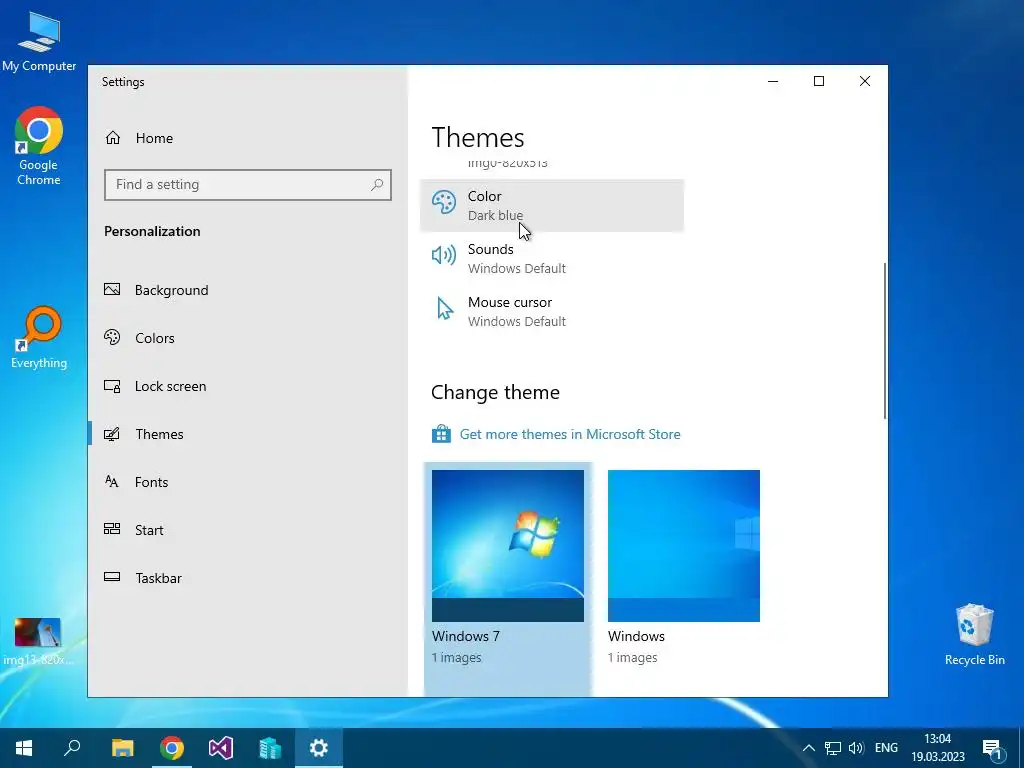Screen dimensions: 1024x768
Task: Apply the Windows theme thumbnail
Action: coord(684,545)
